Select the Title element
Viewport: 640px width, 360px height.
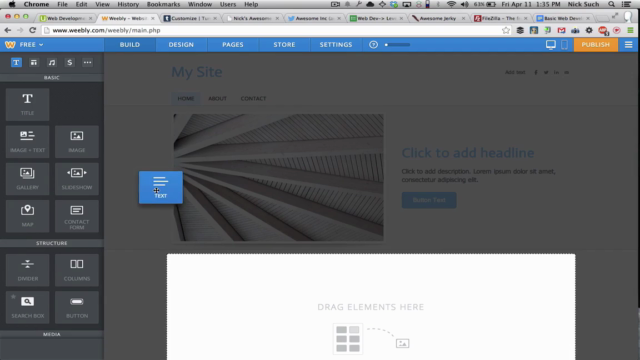[x=27, y=104]
